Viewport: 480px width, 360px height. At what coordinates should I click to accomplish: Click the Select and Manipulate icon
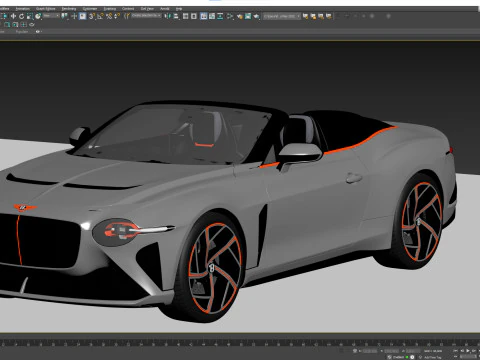pyautogui.click(x=74, y=16)
